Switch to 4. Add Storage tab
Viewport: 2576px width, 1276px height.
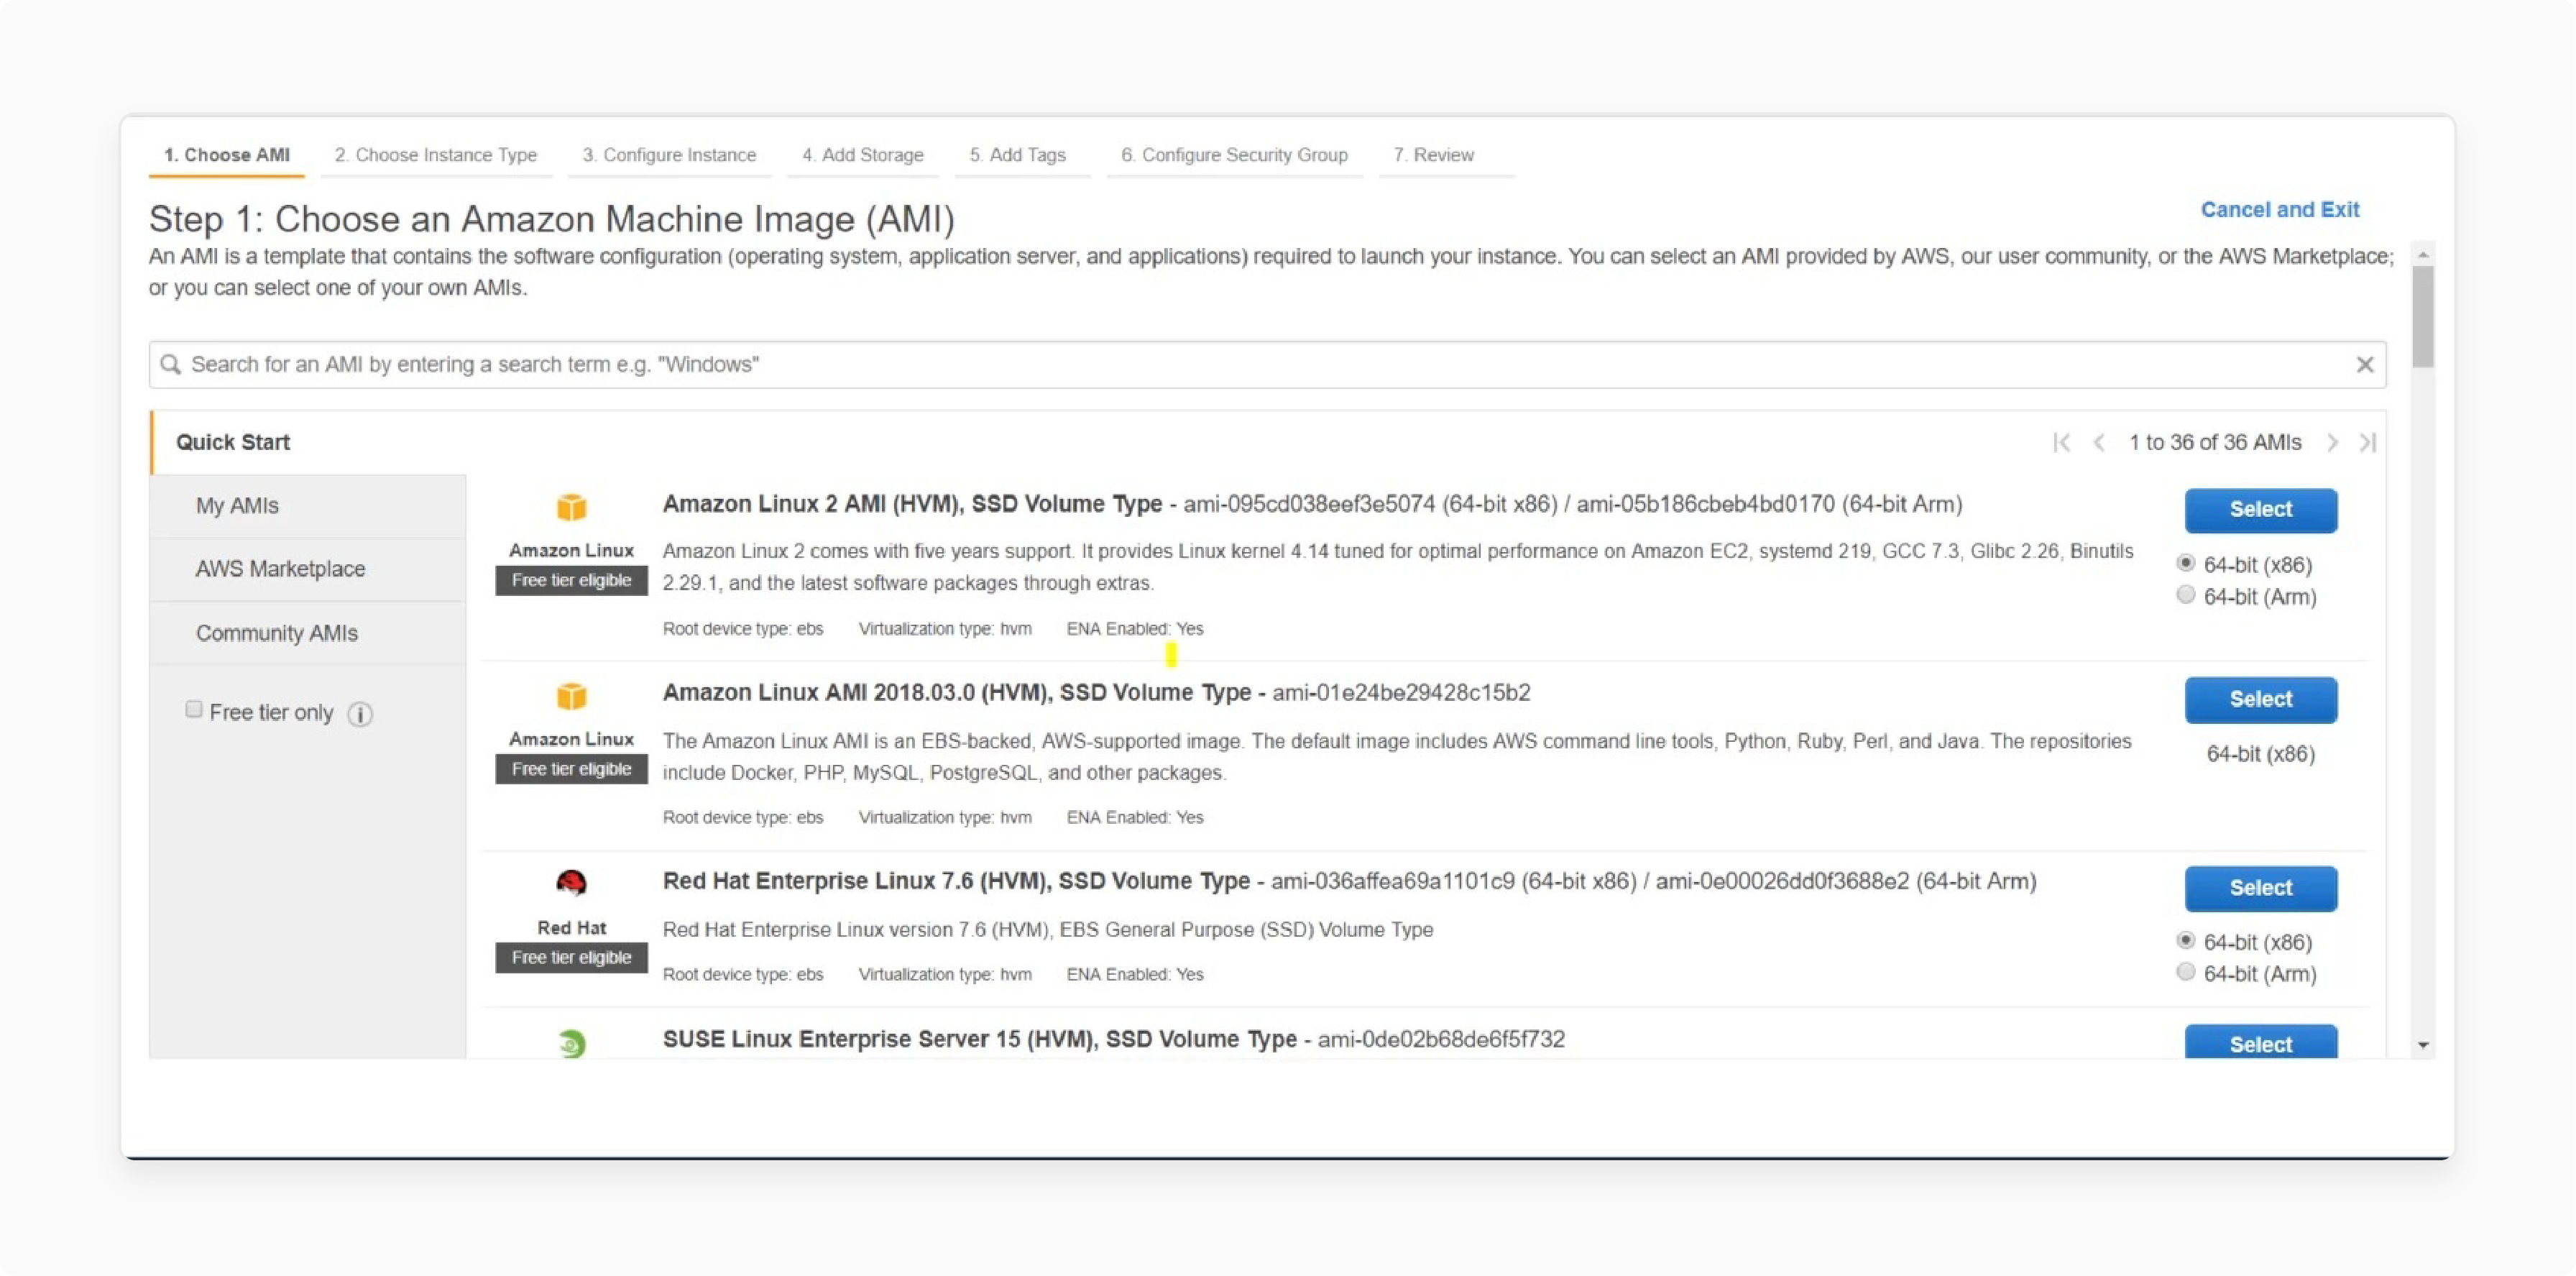point(863,155)
